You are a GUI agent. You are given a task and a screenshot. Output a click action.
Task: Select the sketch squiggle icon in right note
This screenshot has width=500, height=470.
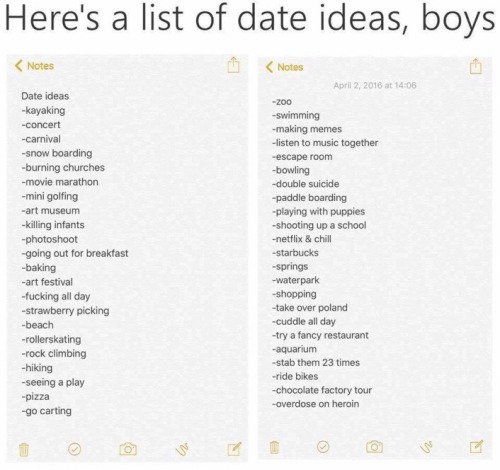click(x=427, y=446)
